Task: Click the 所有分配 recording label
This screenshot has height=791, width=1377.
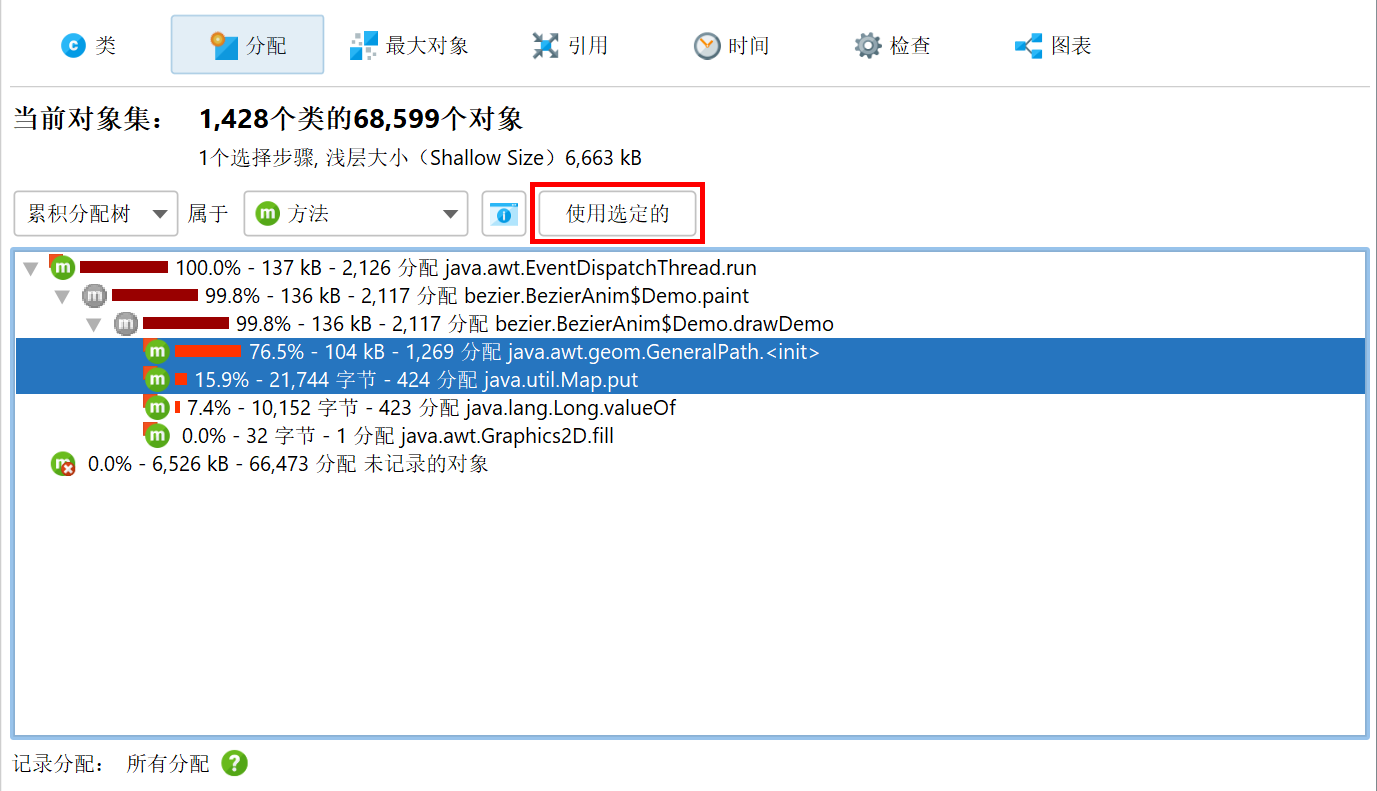Action: pyautogui.click(x=168, y=764)
